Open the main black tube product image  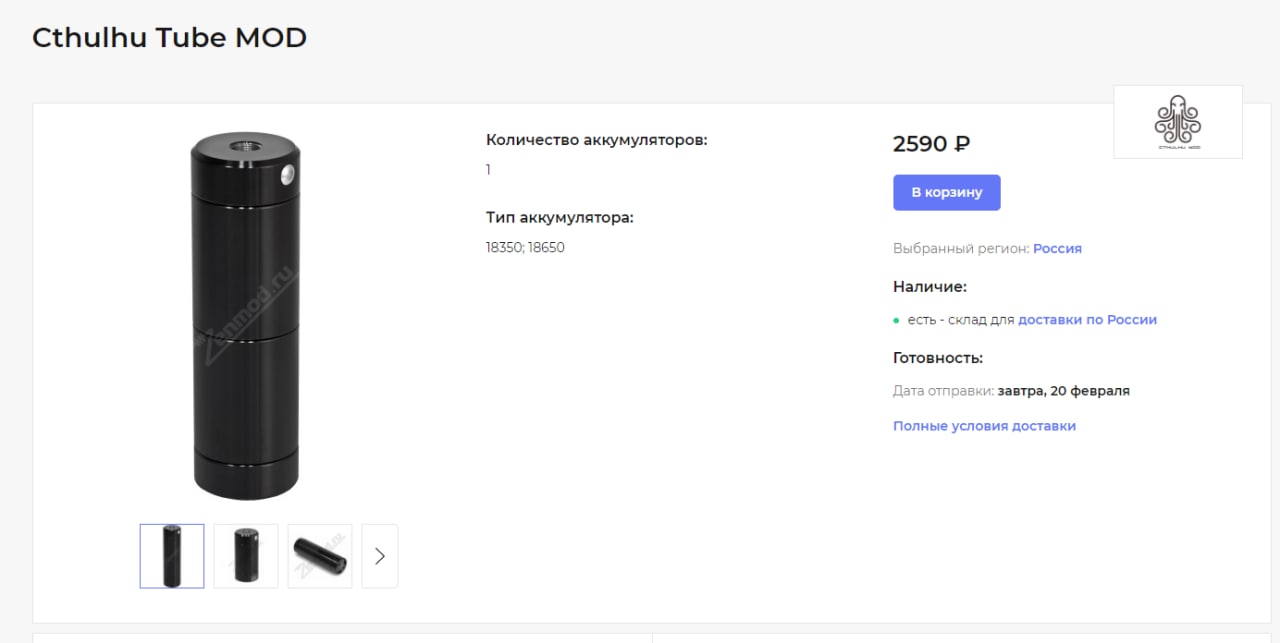(x=245, y=314)
